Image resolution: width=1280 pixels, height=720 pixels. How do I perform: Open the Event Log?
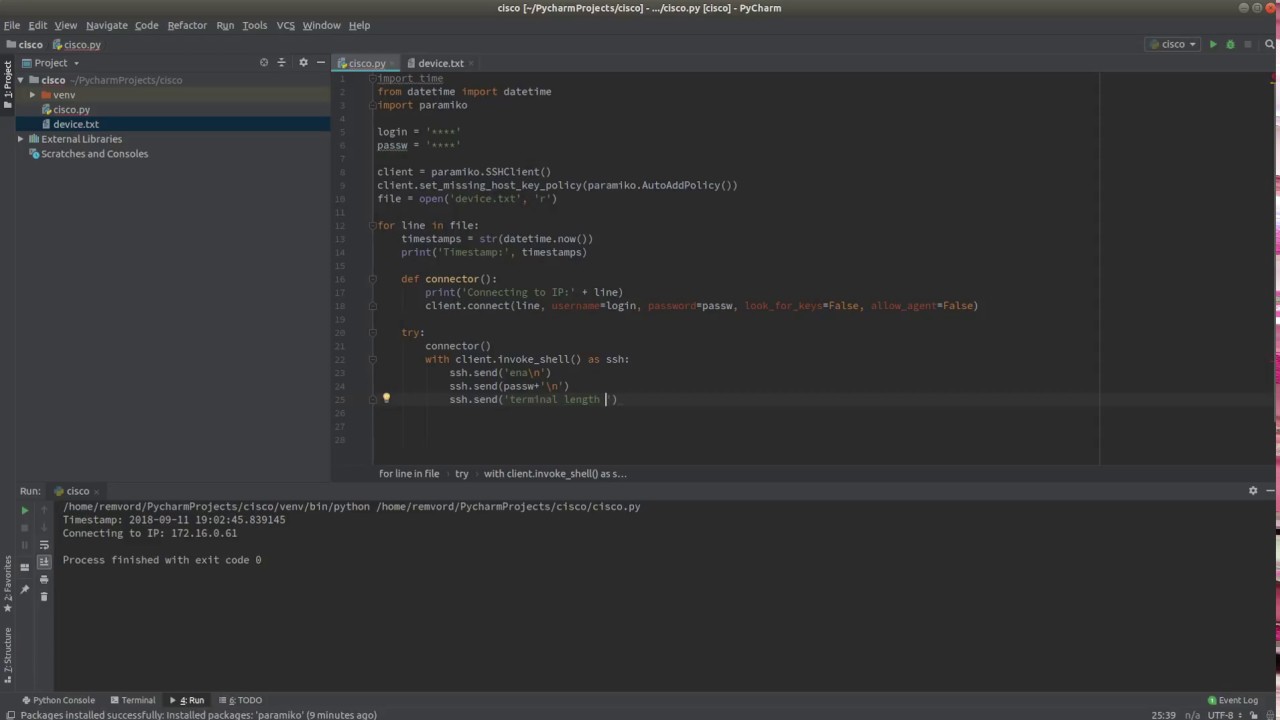coord(1233,700)
